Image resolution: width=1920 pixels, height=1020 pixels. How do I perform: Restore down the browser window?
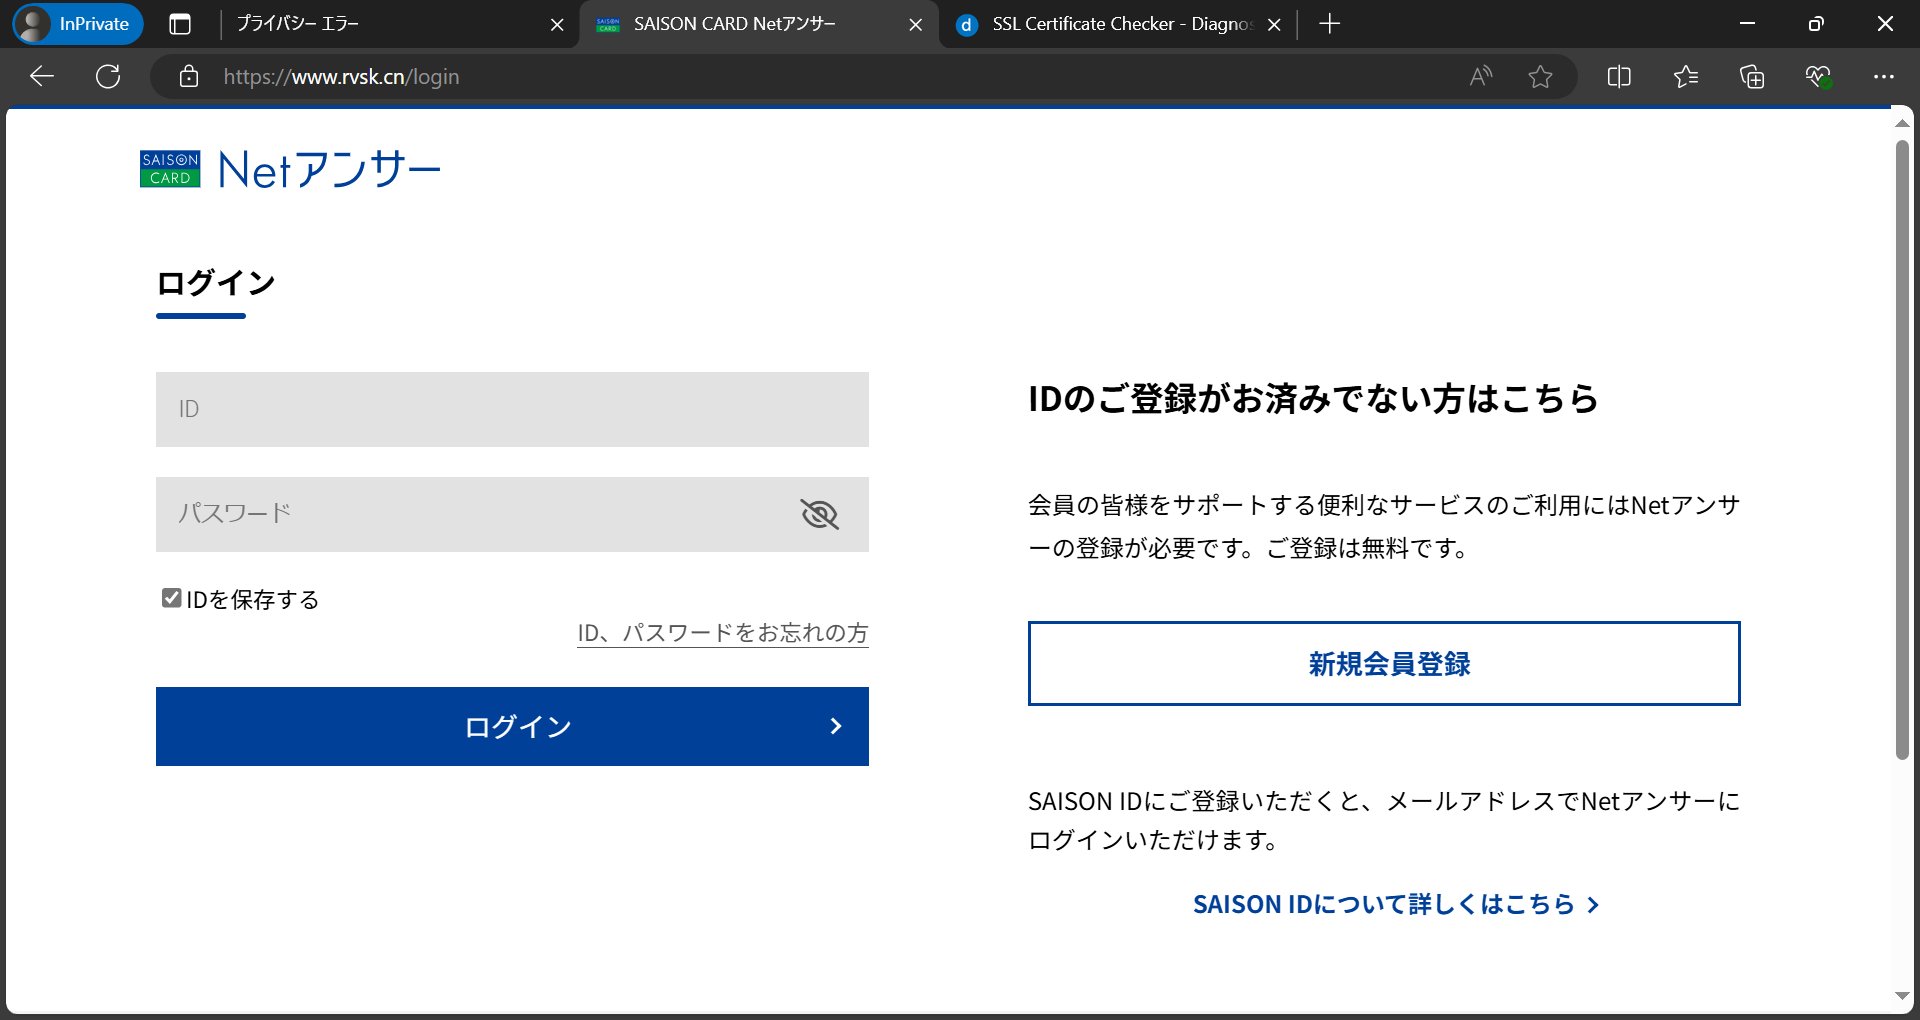[1816, 24]
